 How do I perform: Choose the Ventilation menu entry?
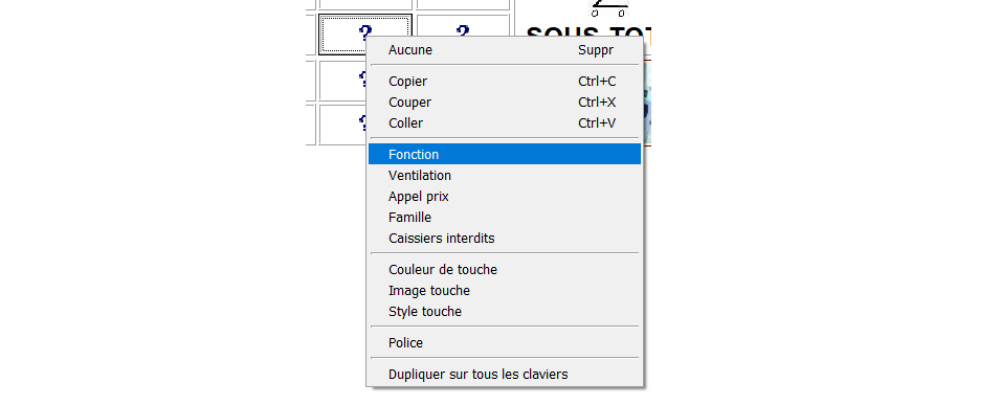pyautogui.click(x=419, y=175)
